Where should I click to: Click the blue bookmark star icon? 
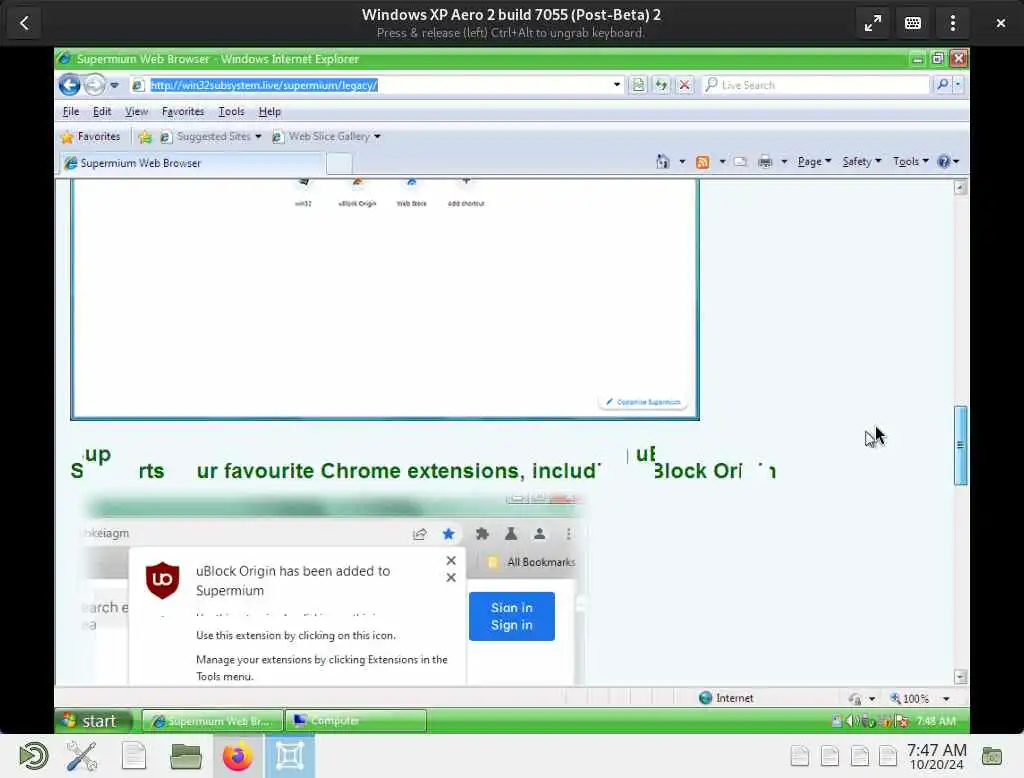point(449,534)
